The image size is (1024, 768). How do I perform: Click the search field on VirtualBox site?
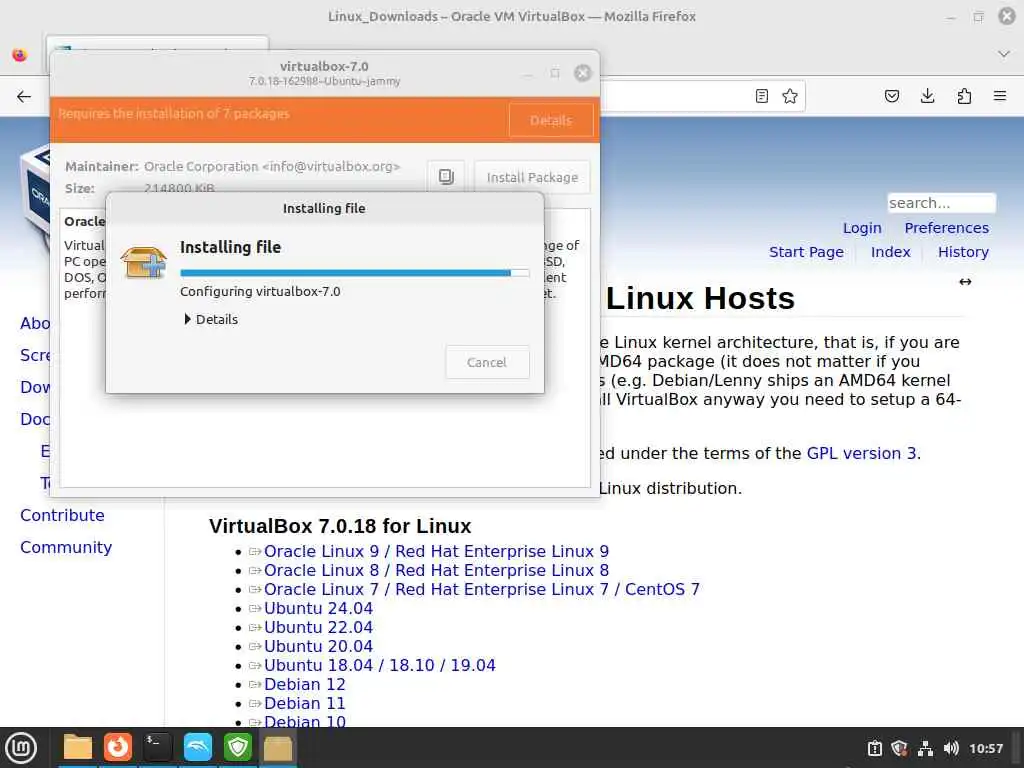coord(941,203)
